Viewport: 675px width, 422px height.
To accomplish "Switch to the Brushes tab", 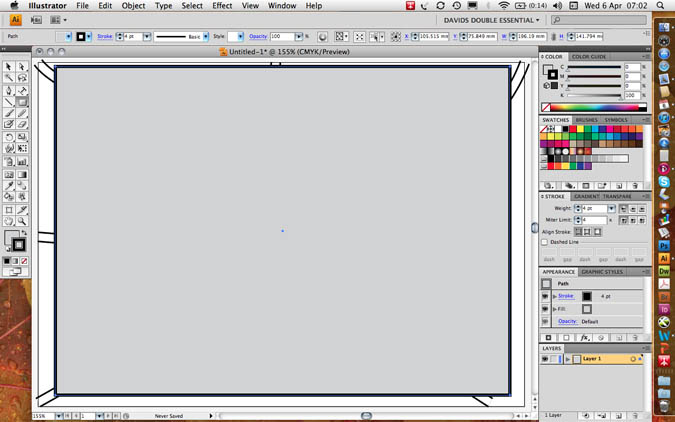I will click(586, 120).
